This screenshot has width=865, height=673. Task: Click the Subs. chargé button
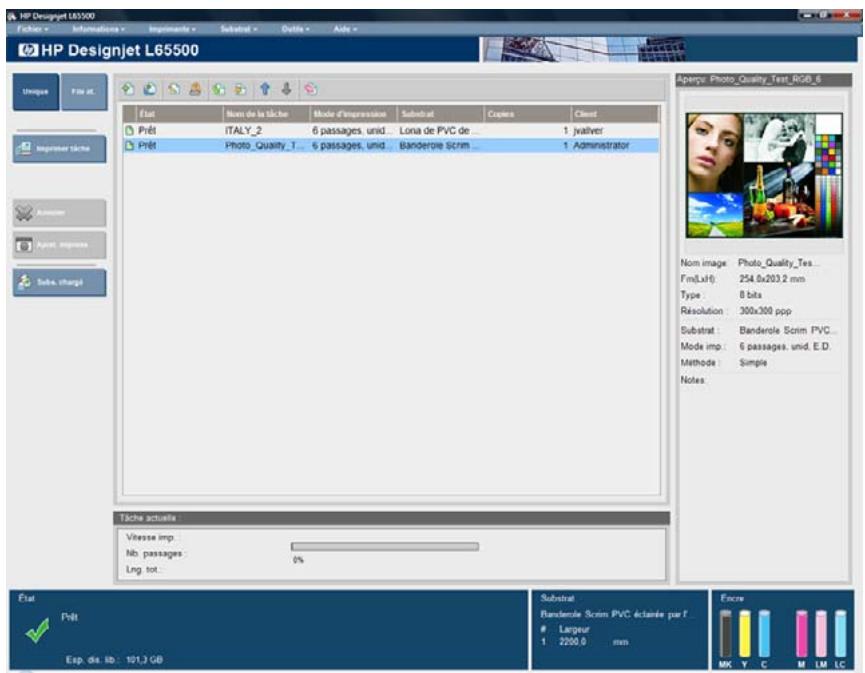(x=60, y=282)
